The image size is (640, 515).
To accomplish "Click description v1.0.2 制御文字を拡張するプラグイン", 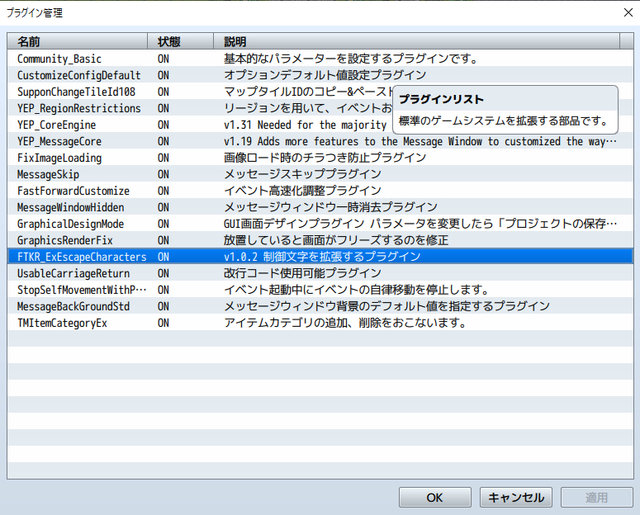I will (x=322, y=257).
